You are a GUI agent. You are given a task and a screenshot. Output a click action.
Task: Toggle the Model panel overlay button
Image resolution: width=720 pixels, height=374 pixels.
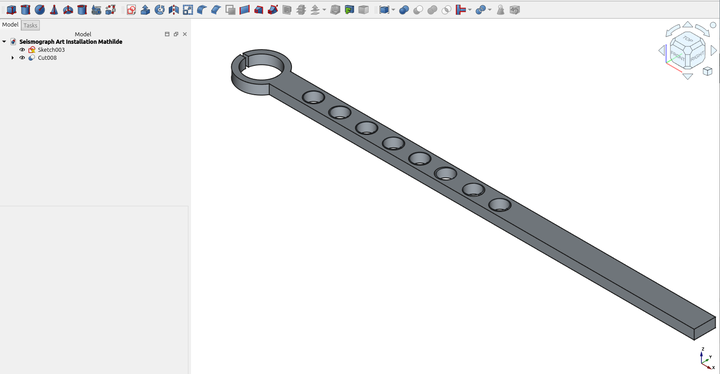(x=167, y=34)
